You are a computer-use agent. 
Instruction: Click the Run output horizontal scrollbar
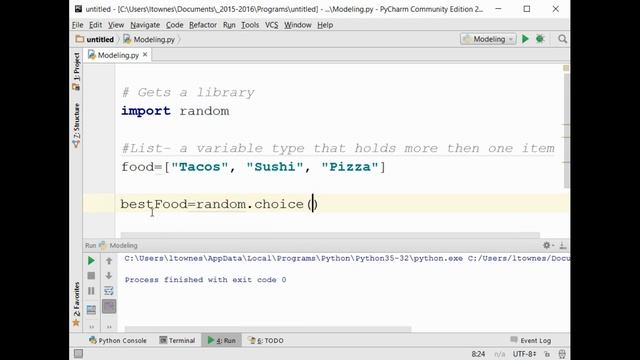[268, 329]
